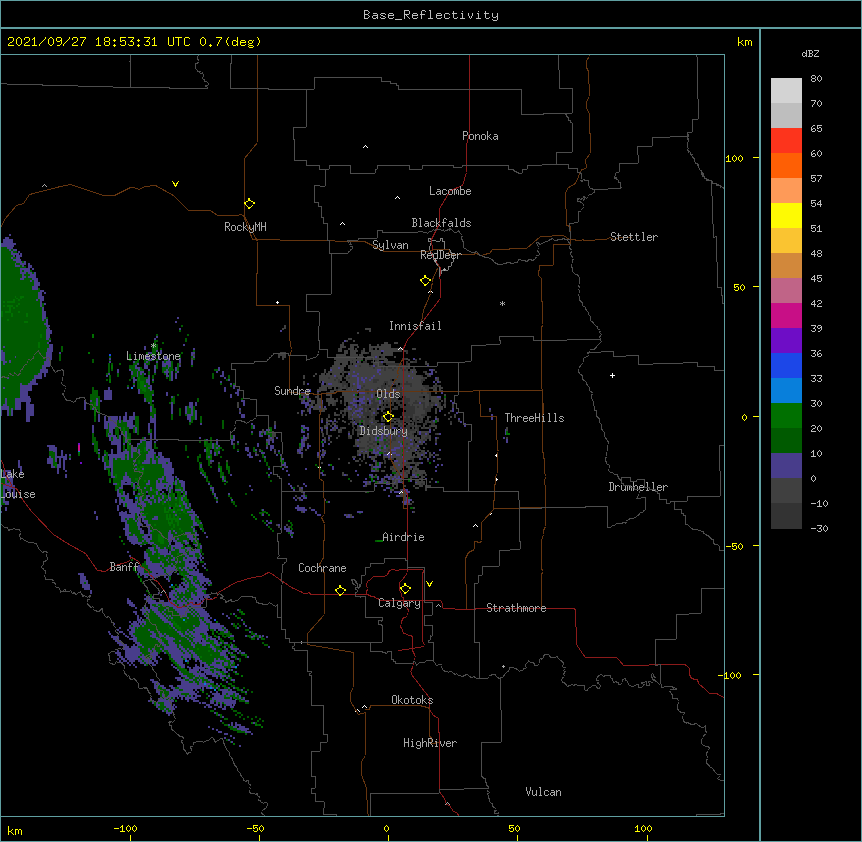This screenshot has width=862, height=842.
Task: Click the -30 value in the dBZ legend
Action: click(x=819, y=528)
